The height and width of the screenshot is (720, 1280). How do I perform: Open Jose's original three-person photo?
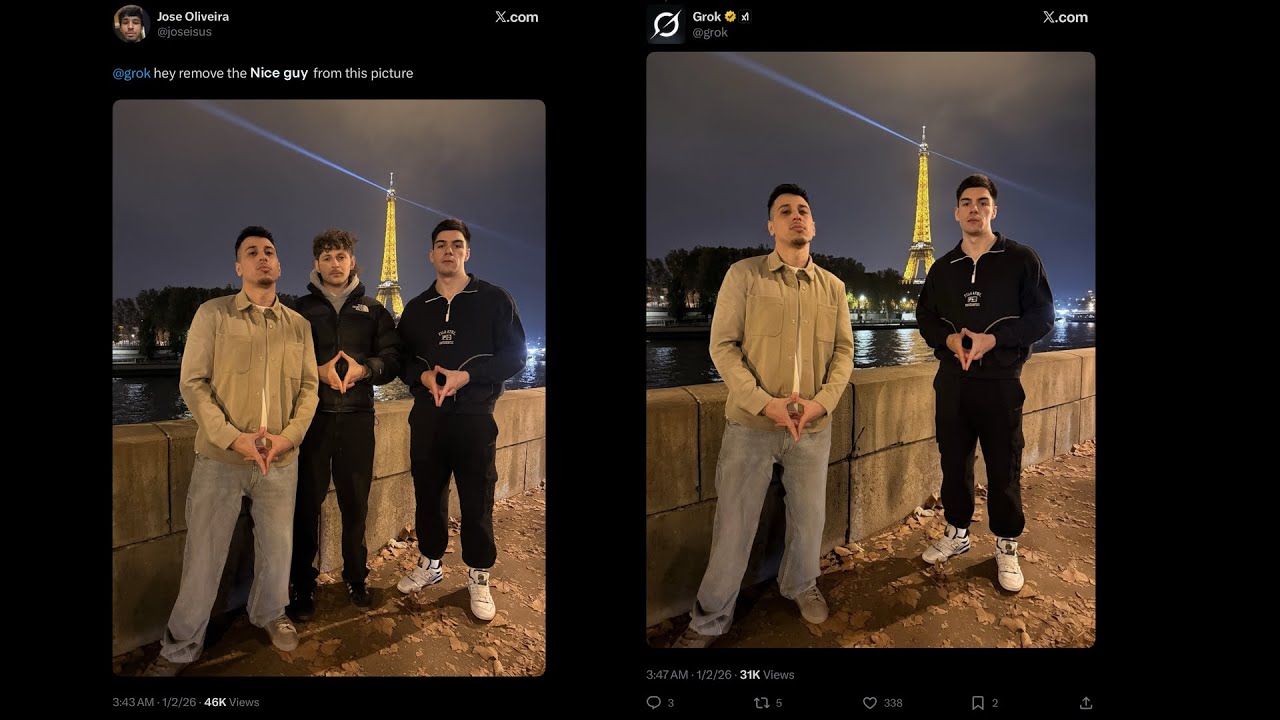click(329, 387)
